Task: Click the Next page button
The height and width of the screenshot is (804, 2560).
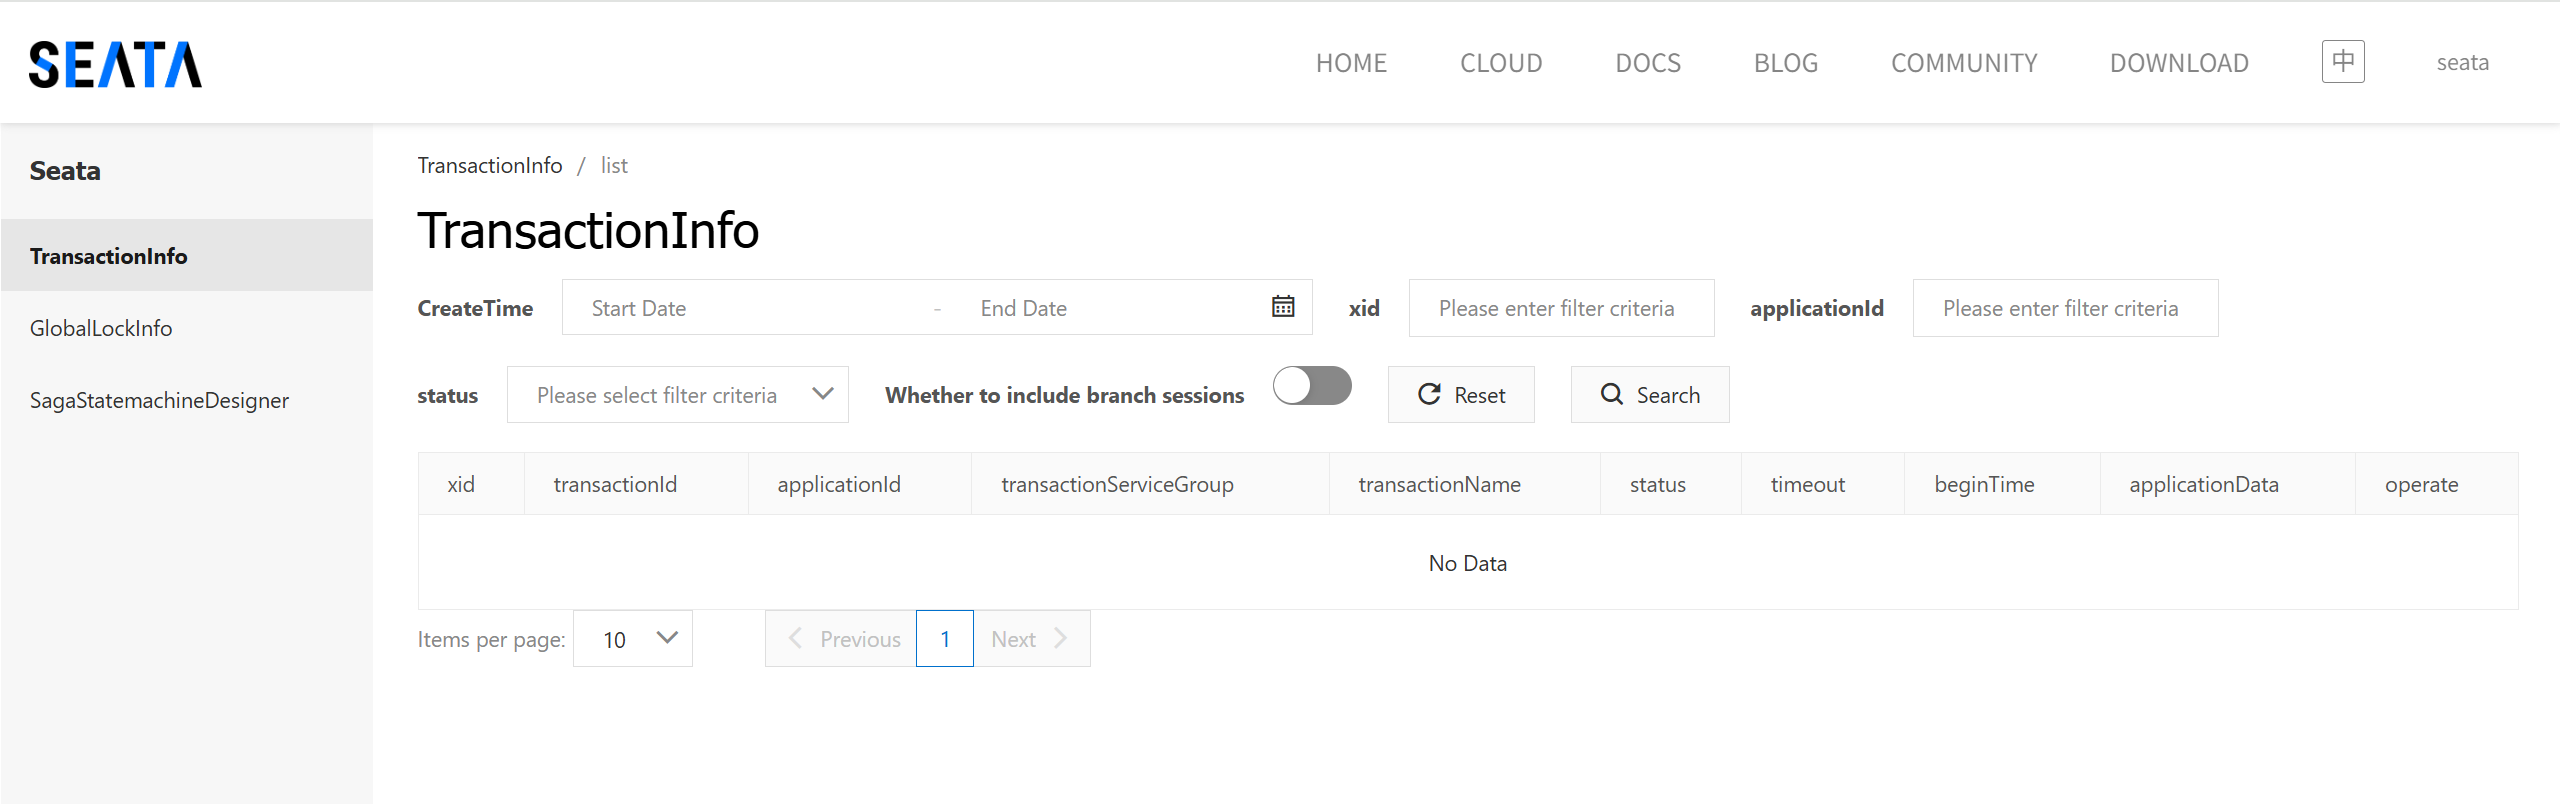Action: pyautogui.click(x=1032, y=639)
